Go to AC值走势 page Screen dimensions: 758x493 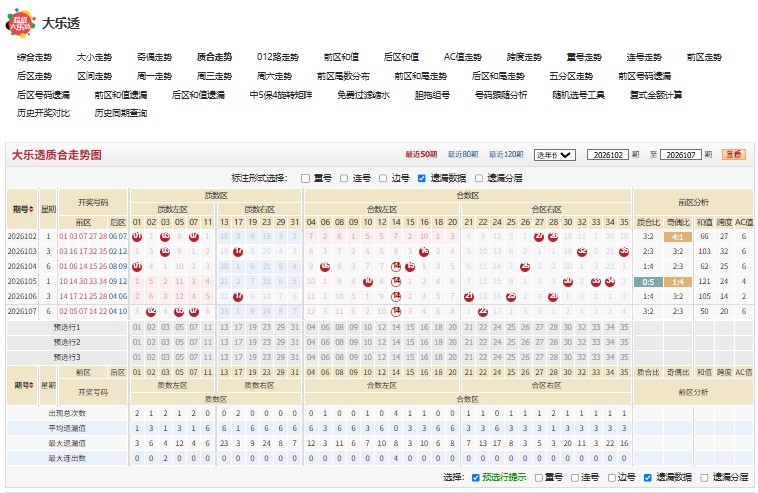tap(463, 57)
